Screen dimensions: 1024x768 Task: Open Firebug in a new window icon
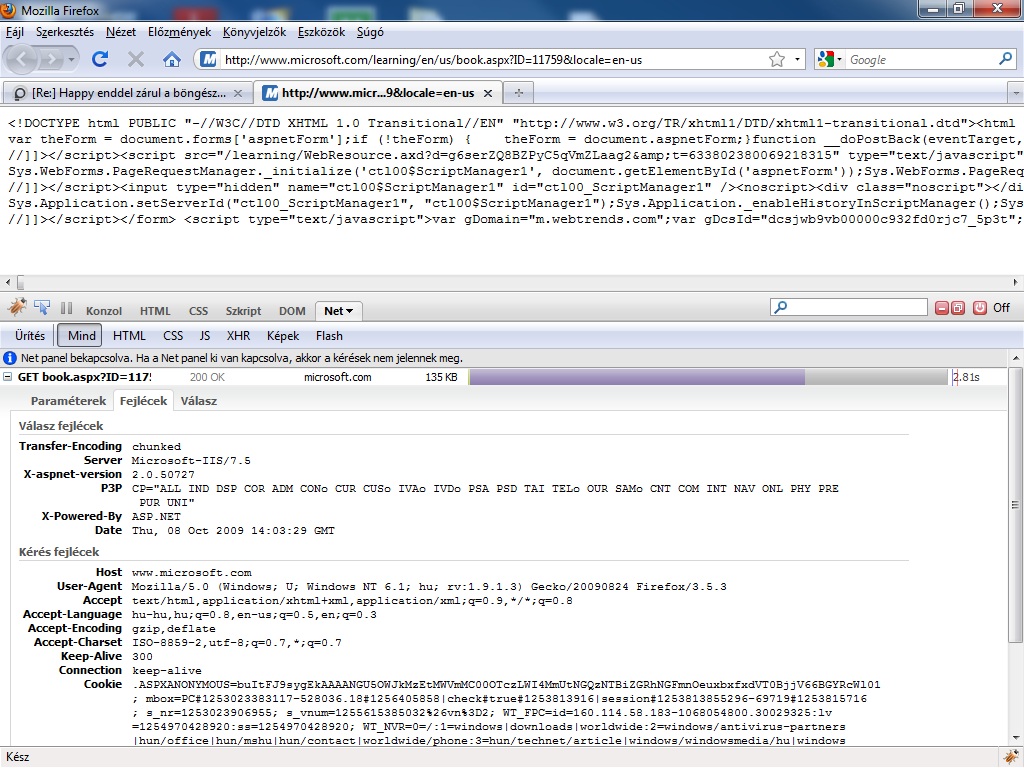click(958, 308)
